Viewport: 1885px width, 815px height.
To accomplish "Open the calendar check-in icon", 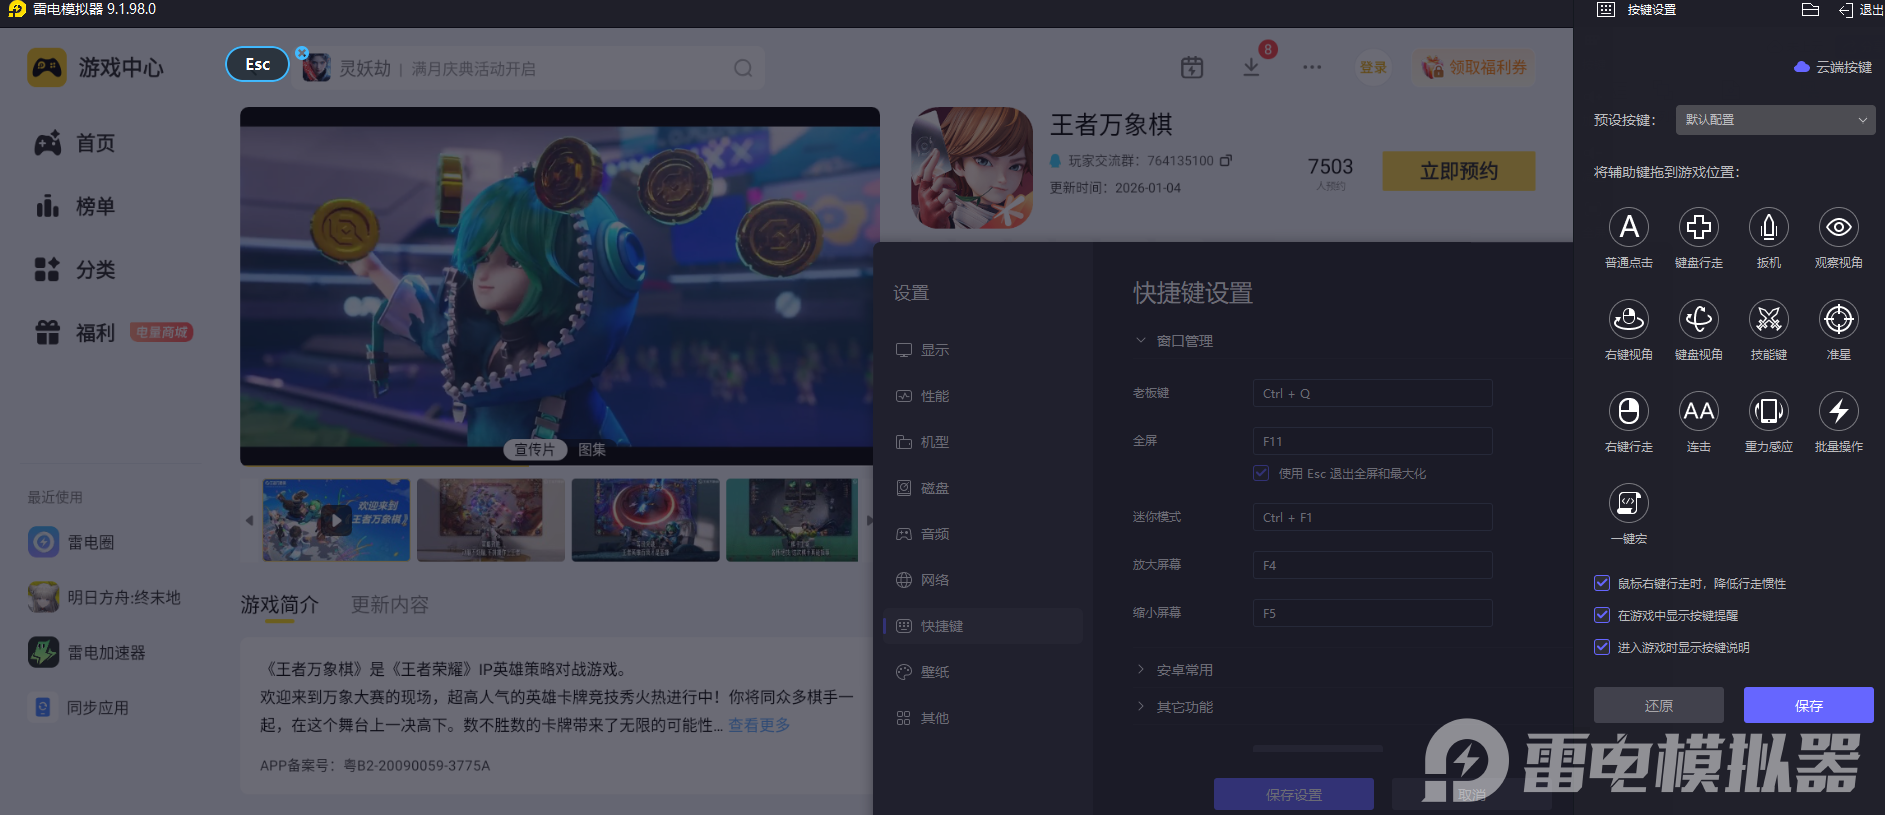I will 1192,67.
